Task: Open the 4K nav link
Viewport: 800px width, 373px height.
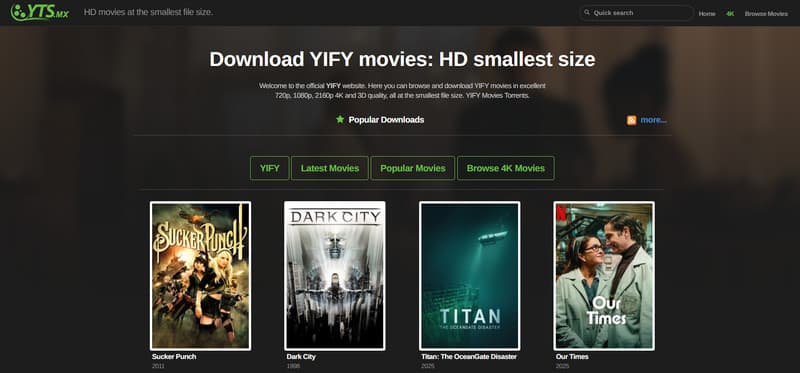Action: point(730,14)
